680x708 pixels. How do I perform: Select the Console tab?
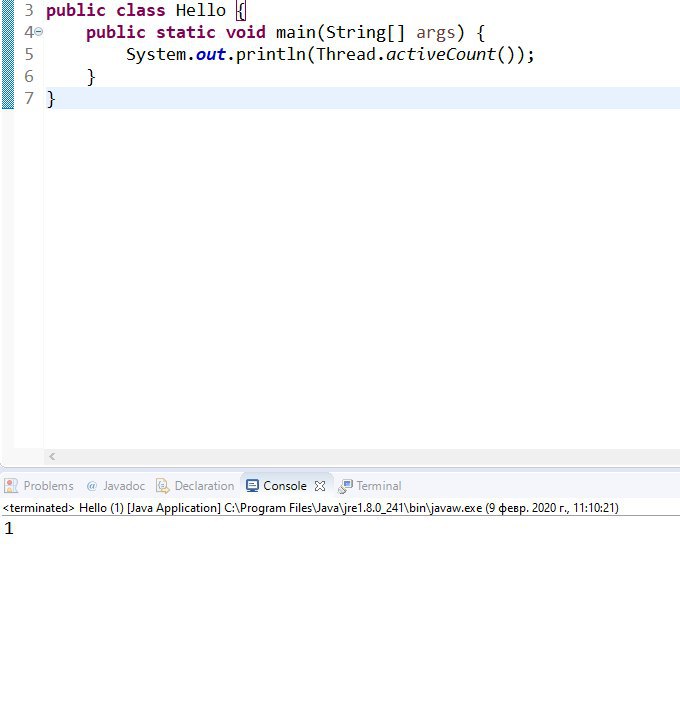(x=284, y=486)
